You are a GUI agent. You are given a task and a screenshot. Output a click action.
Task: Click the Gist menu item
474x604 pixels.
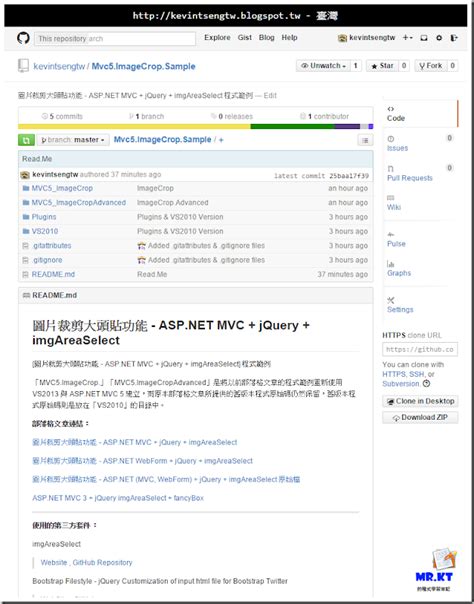click(245, 37)
